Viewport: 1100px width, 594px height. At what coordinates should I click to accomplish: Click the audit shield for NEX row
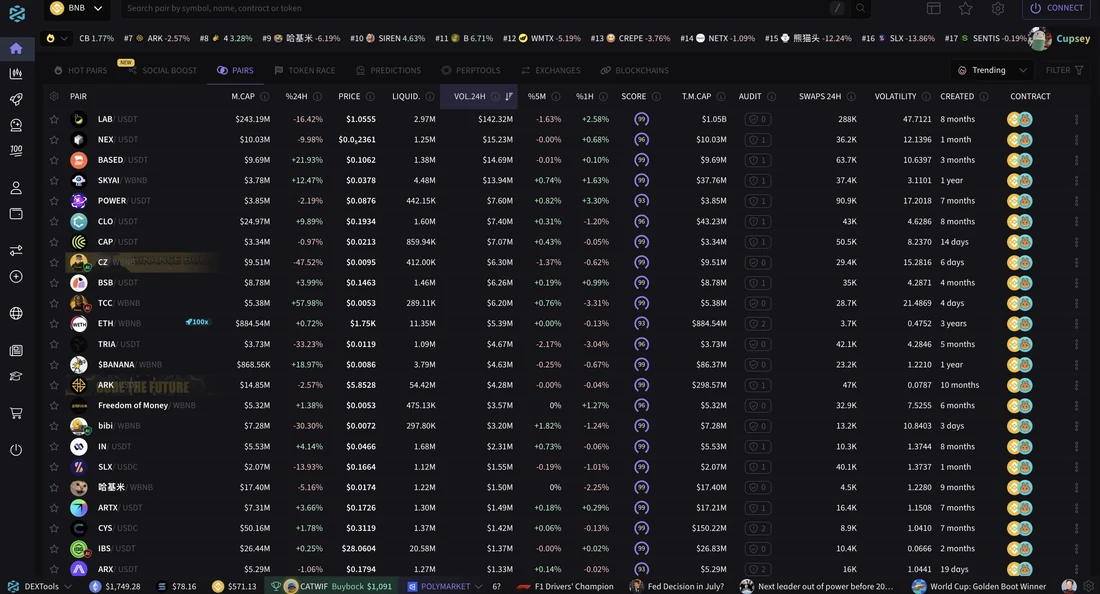758,140
